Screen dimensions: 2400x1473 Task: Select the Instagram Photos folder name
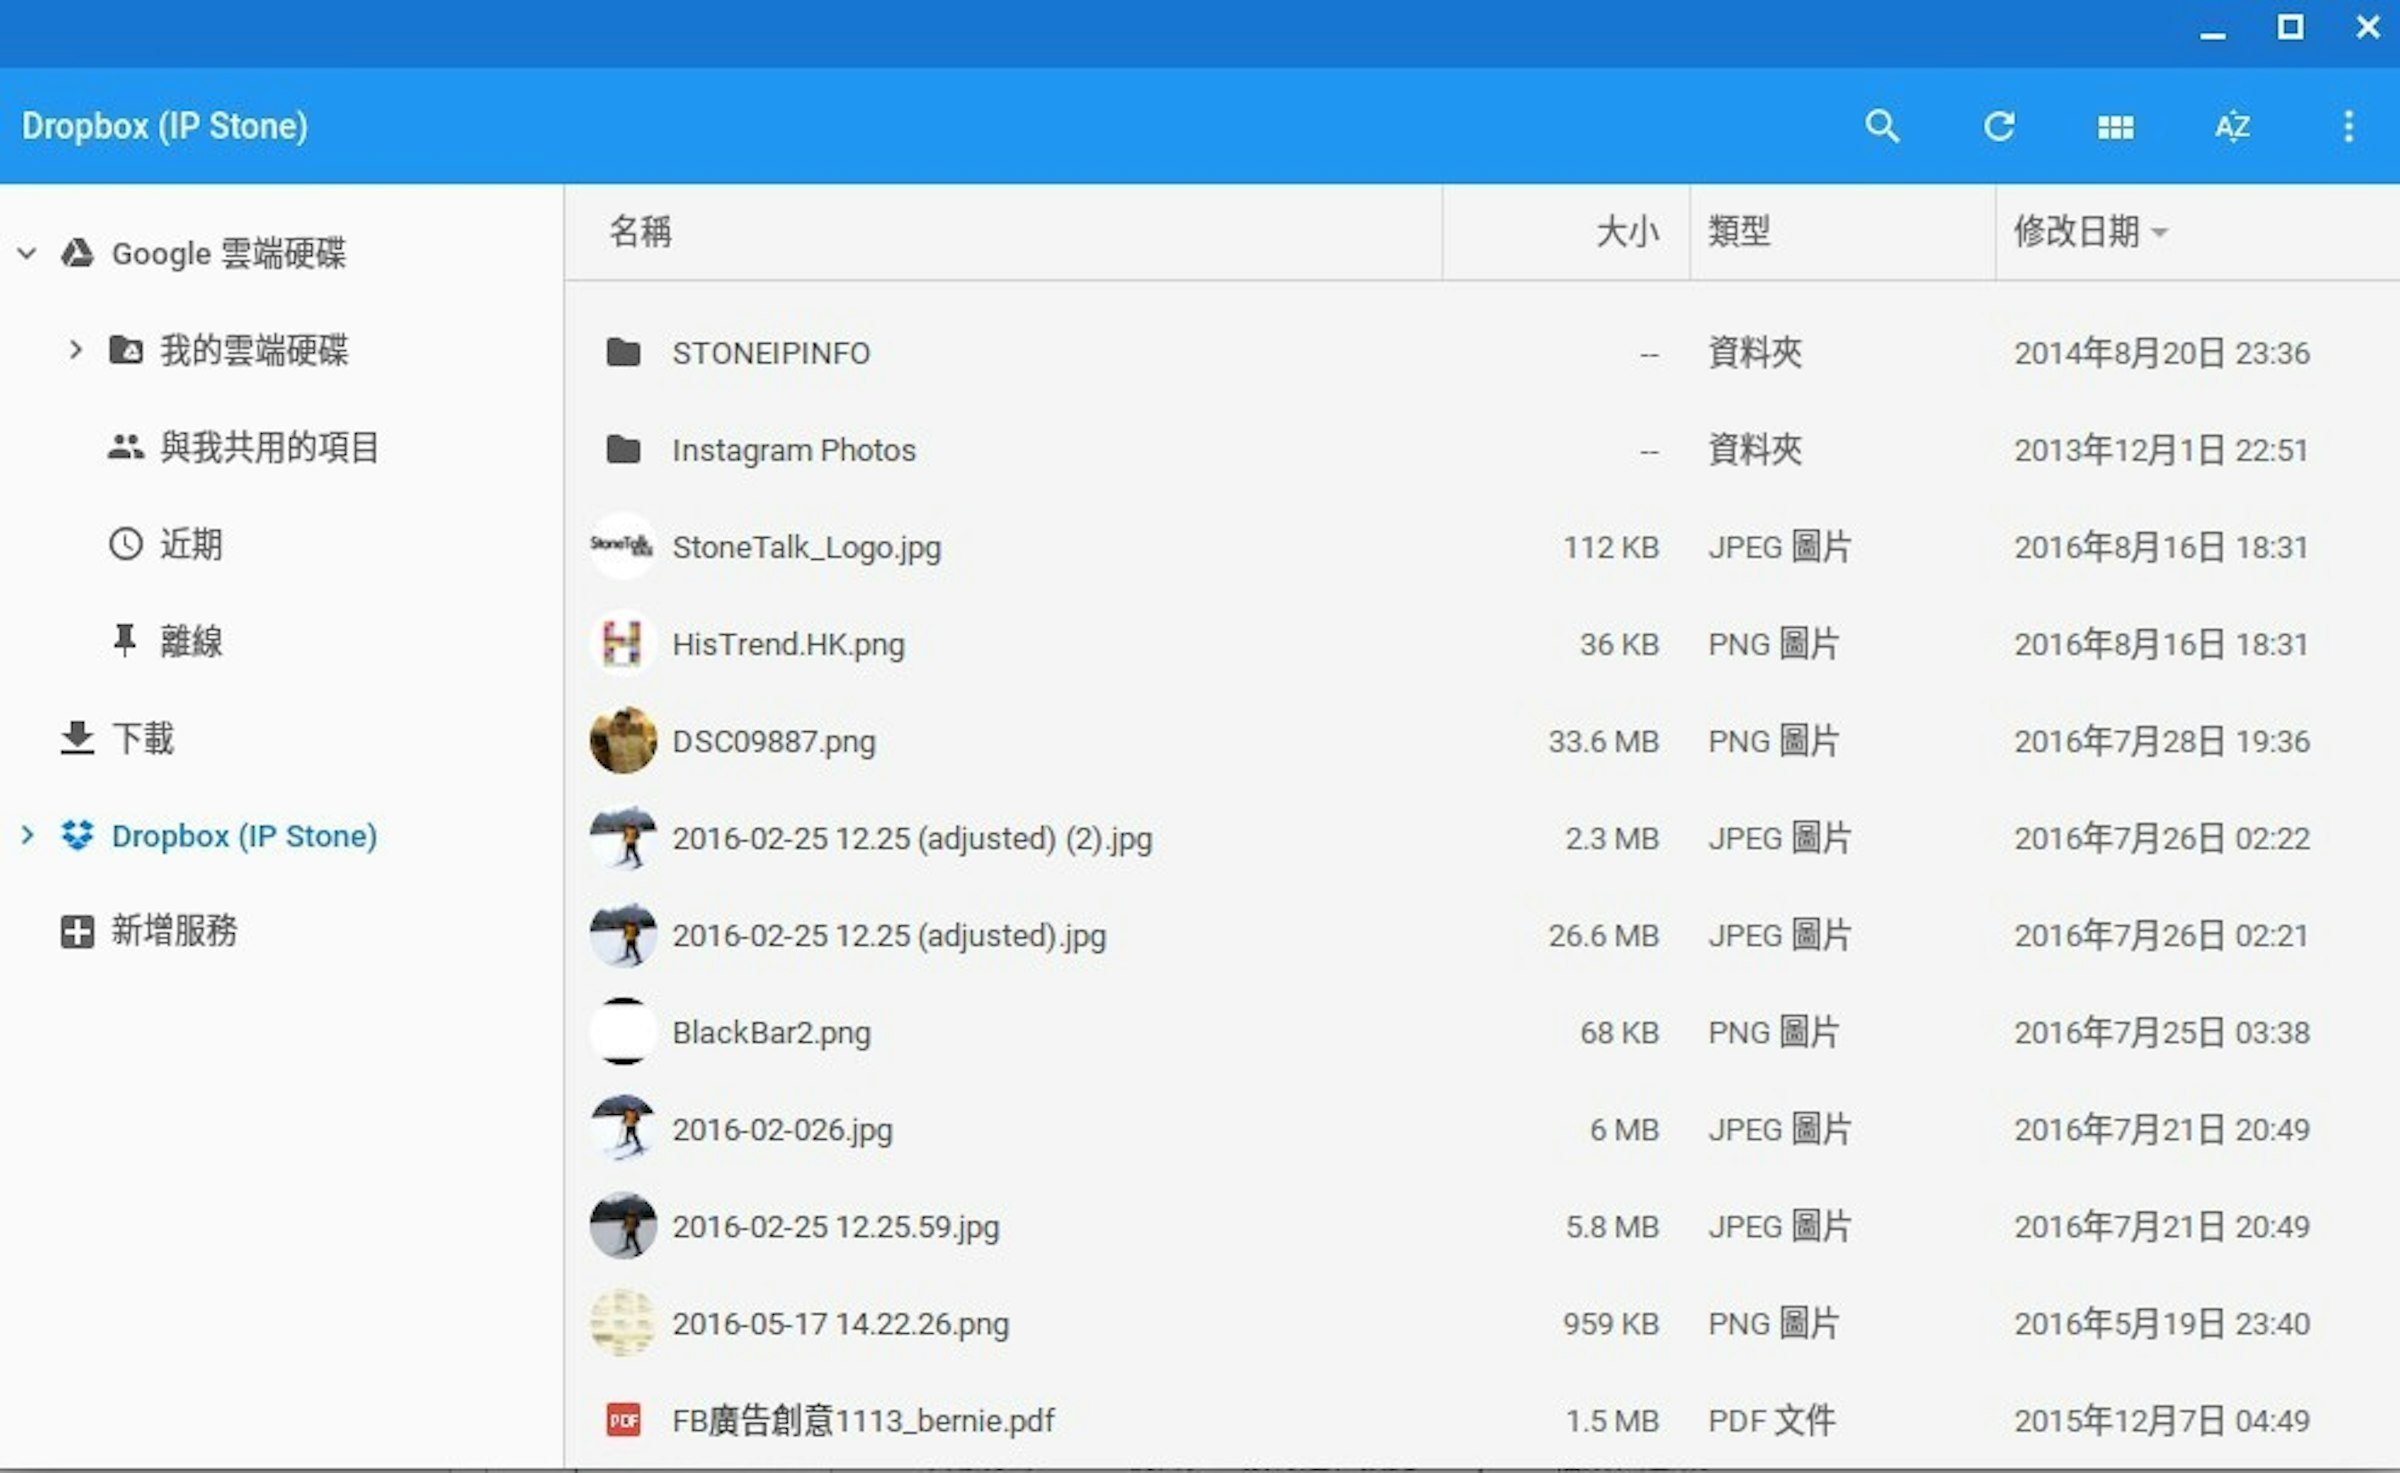(x=794, y=450)
